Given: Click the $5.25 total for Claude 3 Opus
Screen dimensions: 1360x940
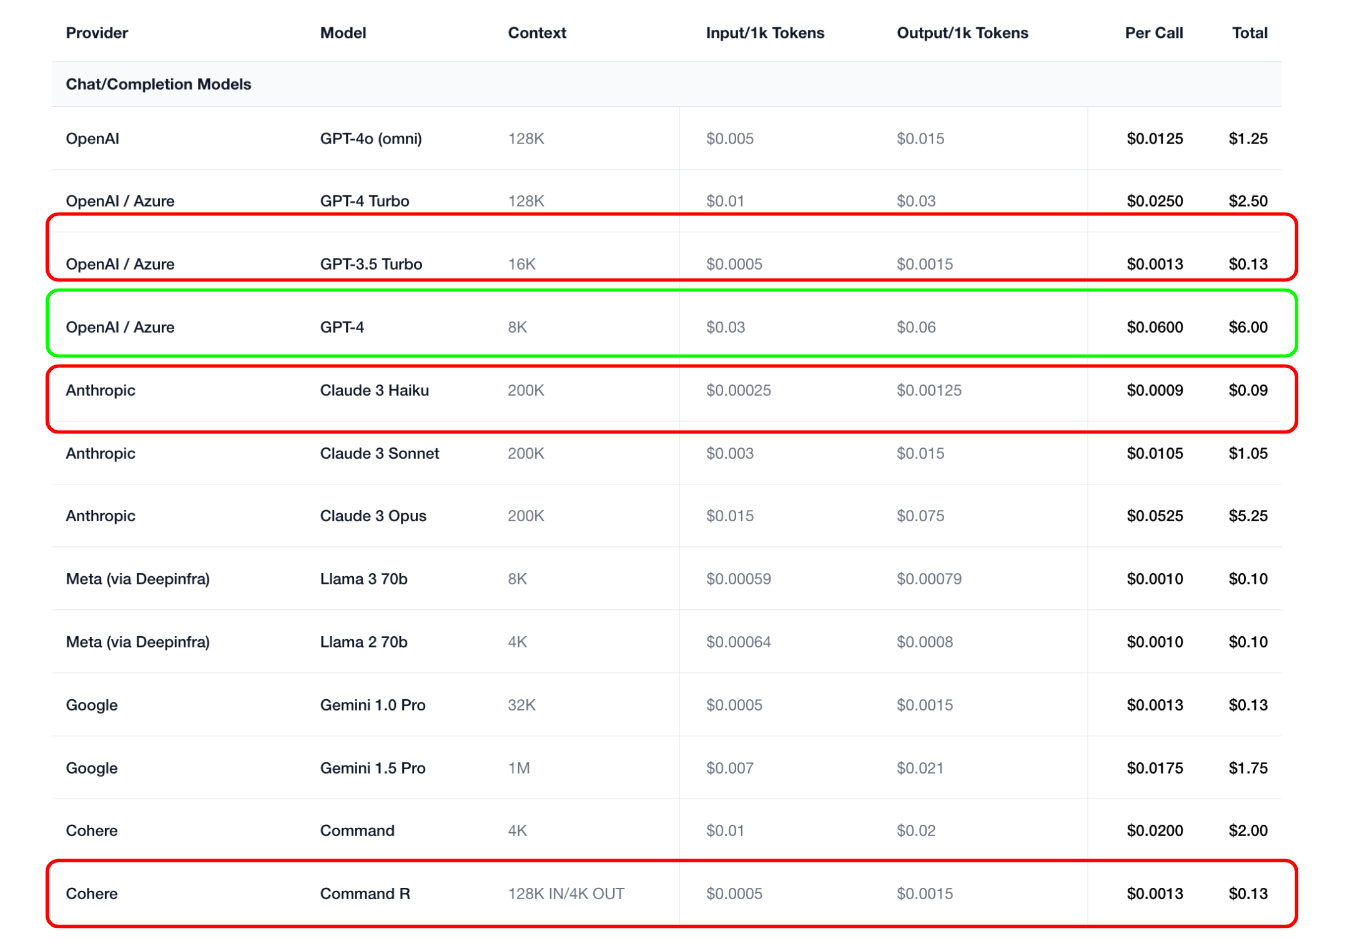Looking at the screenshot, I should (1248, 516).
